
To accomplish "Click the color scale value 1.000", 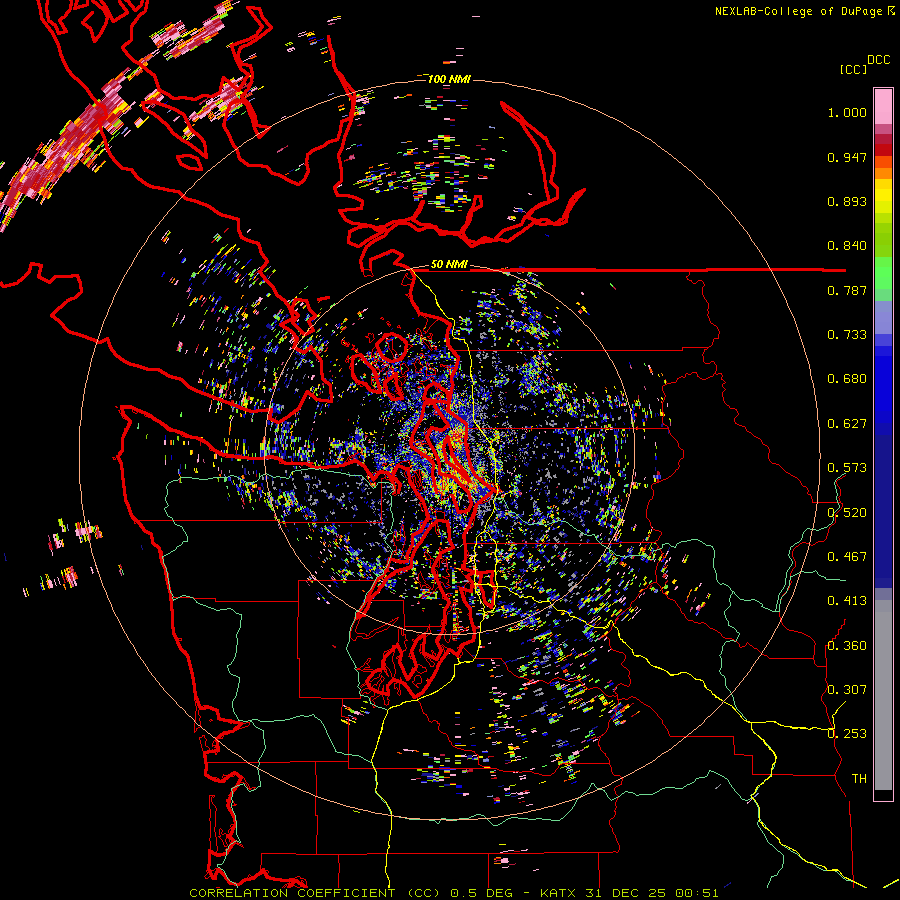I will [x=847, y=112].
